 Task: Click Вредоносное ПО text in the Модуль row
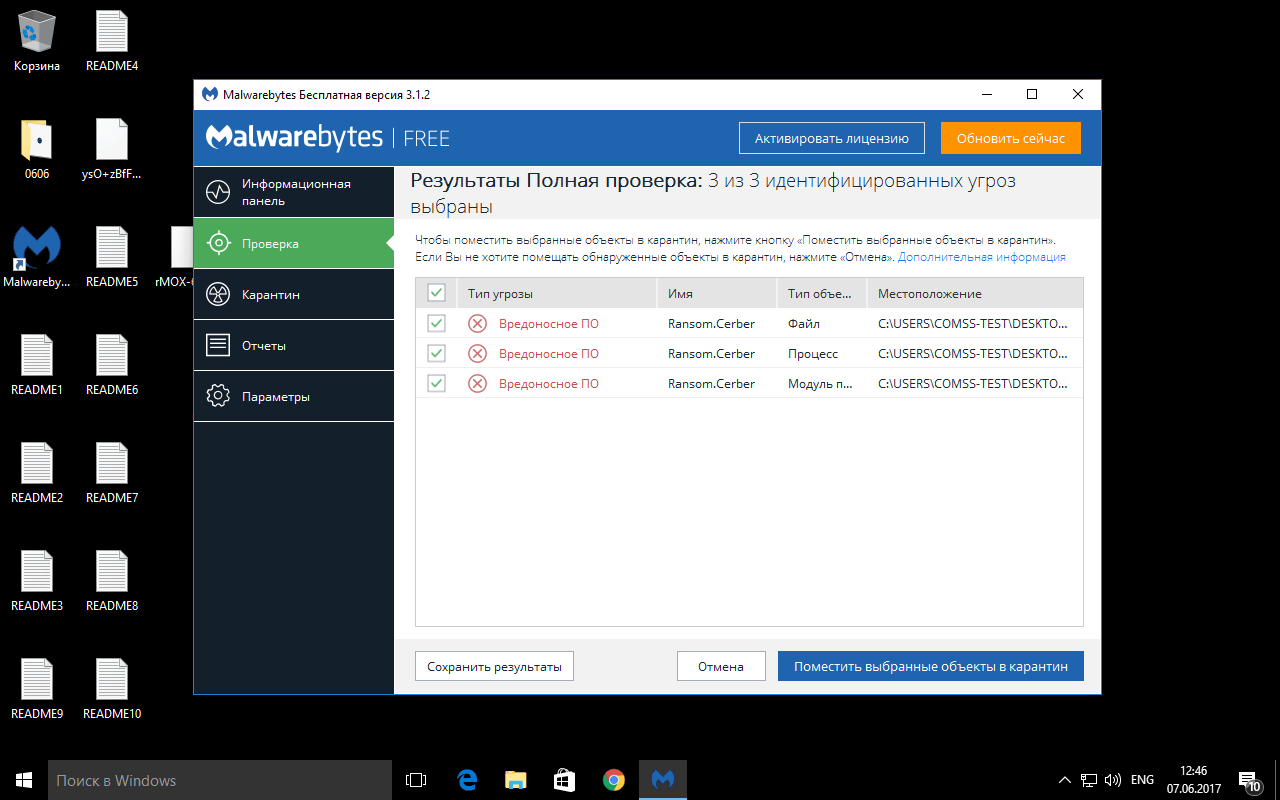tap(549, 383)
